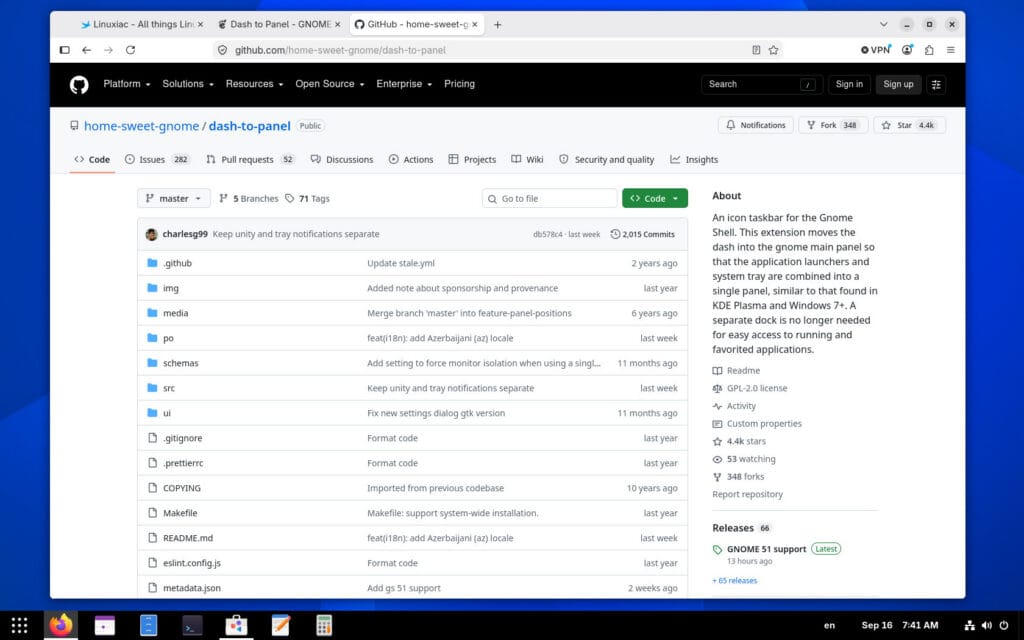Open the src folder
The image size is (1024, 640).
[x=168, y=388]
